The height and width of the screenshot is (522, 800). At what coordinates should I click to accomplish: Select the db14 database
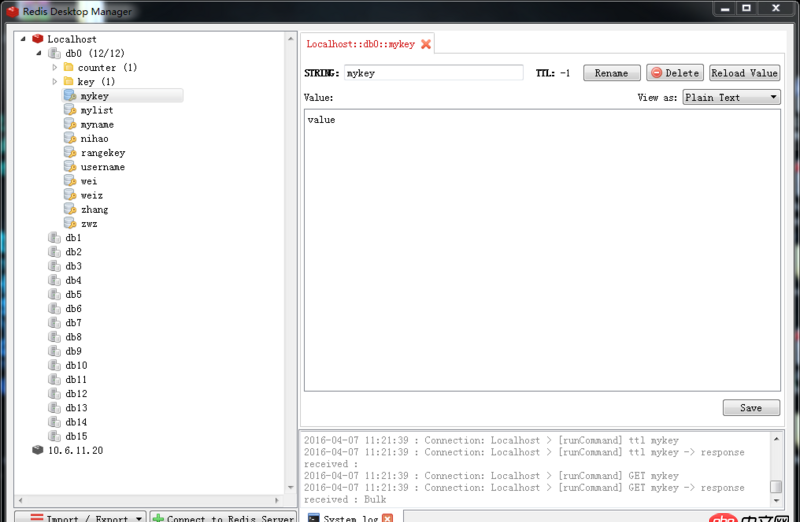pos(76,422)
